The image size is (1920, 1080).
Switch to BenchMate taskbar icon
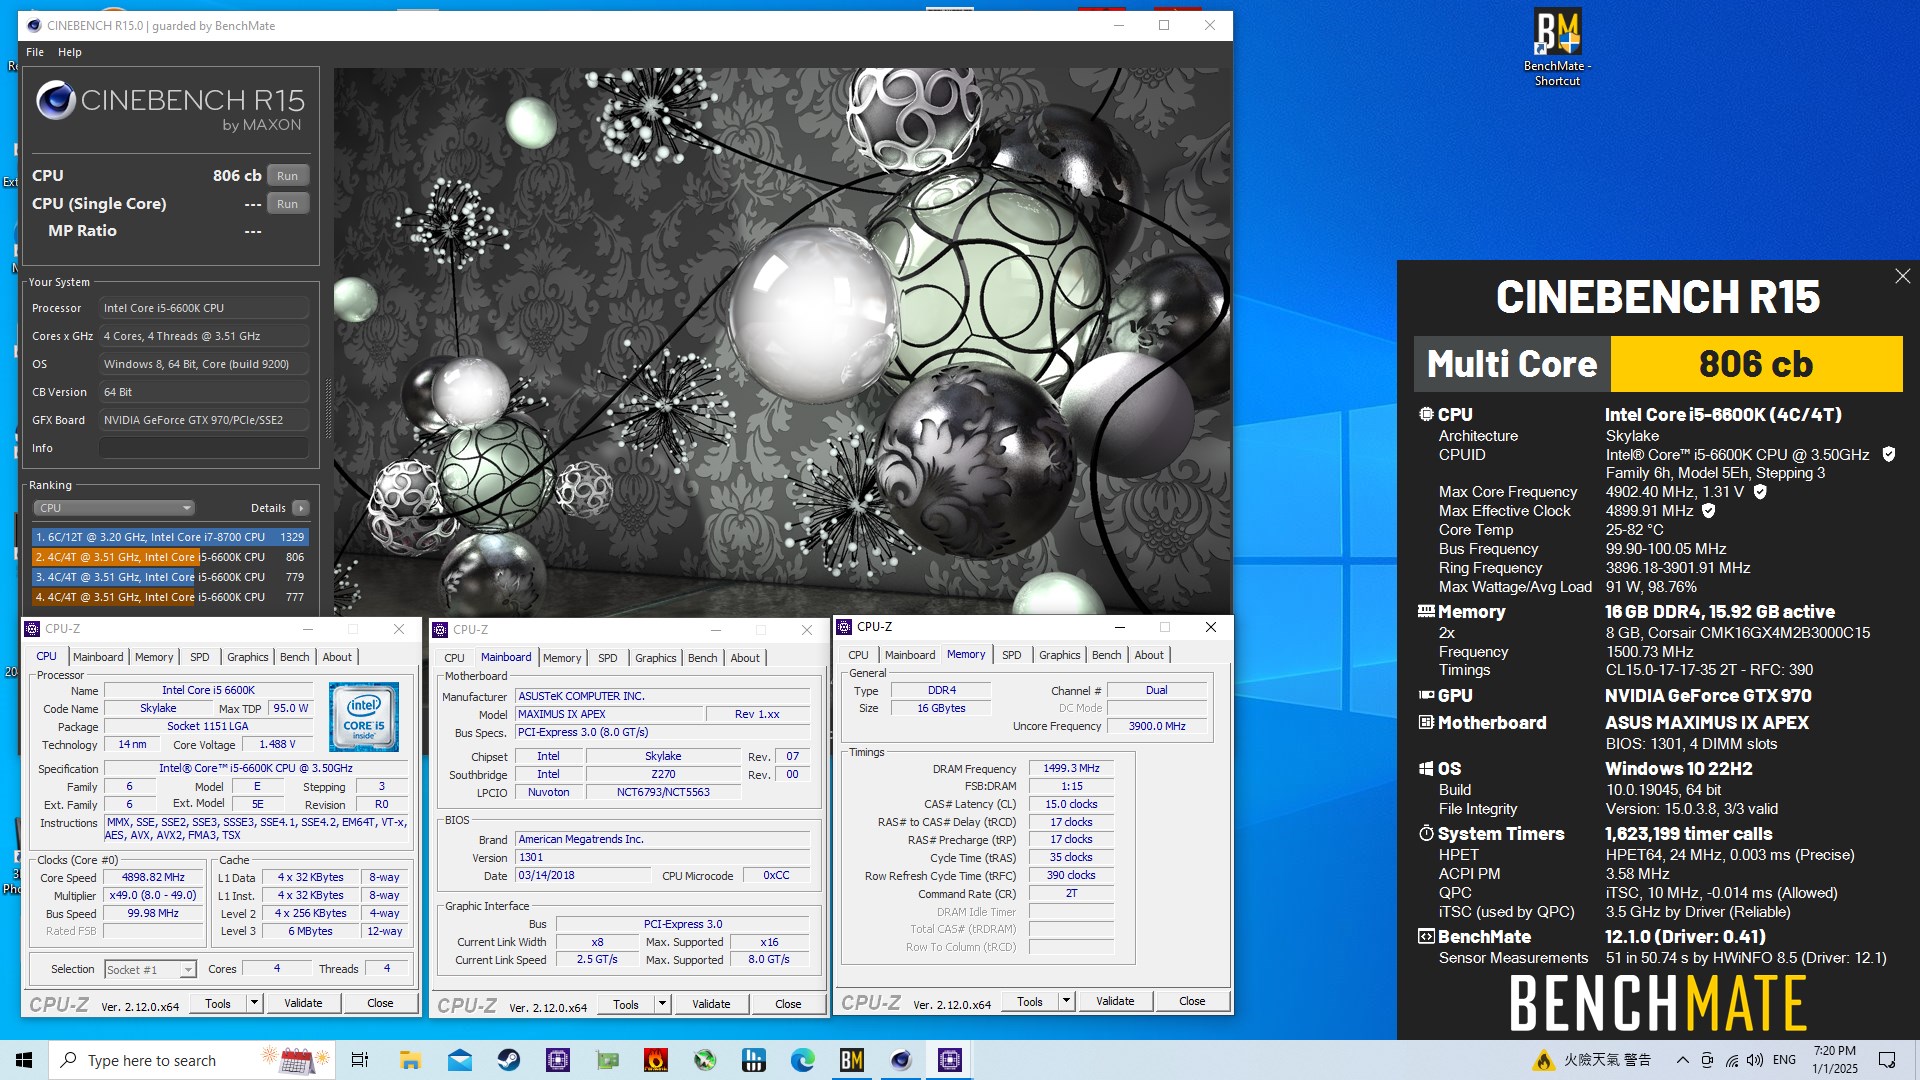click(852, 1060)
